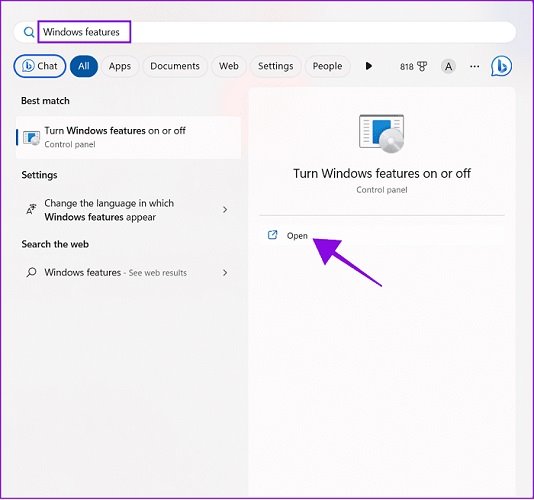Expand the language setting result chevron
Screen dimensions: 534x500
coord(225,209)
